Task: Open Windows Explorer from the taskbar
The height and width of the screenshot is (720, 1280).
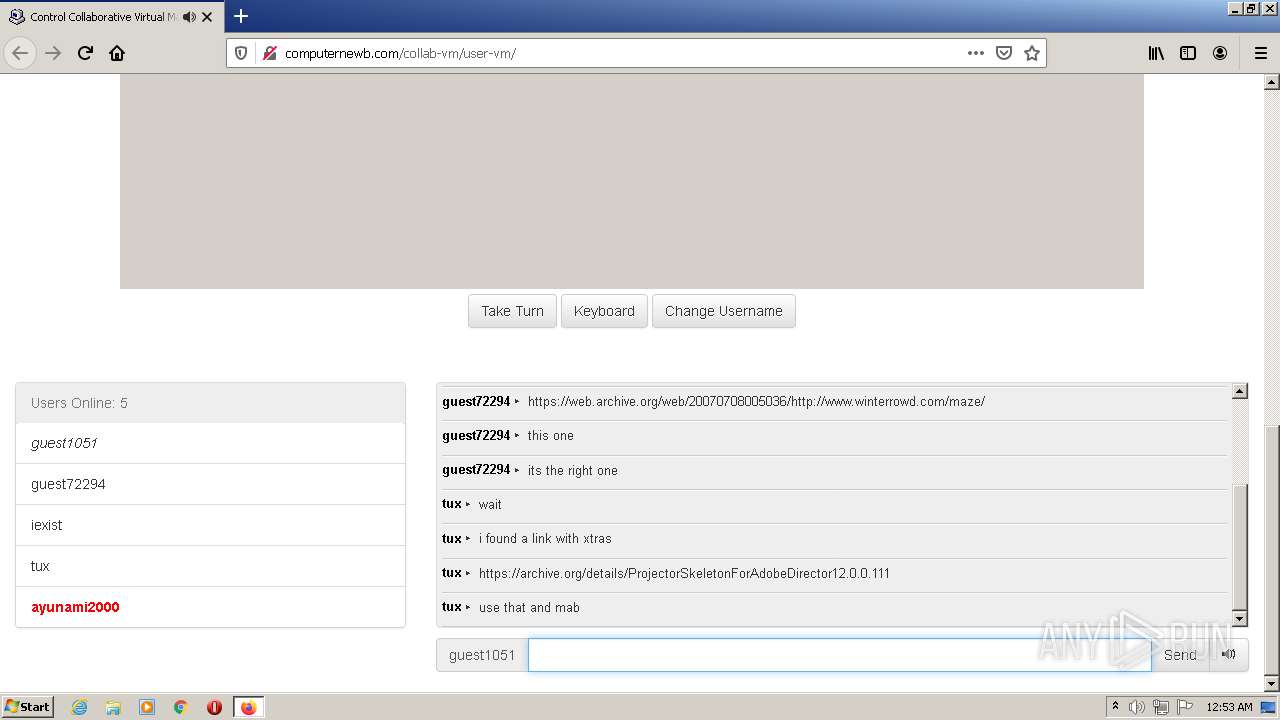Action: click(x=113, y=707)
